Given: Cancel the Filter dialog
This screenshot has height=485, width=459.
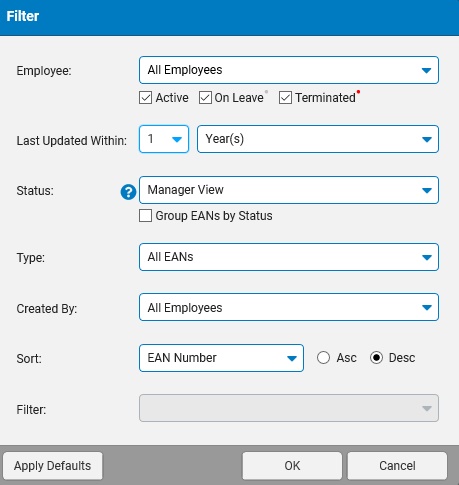Looking at the screenshot, I should (x=397, y=466).
